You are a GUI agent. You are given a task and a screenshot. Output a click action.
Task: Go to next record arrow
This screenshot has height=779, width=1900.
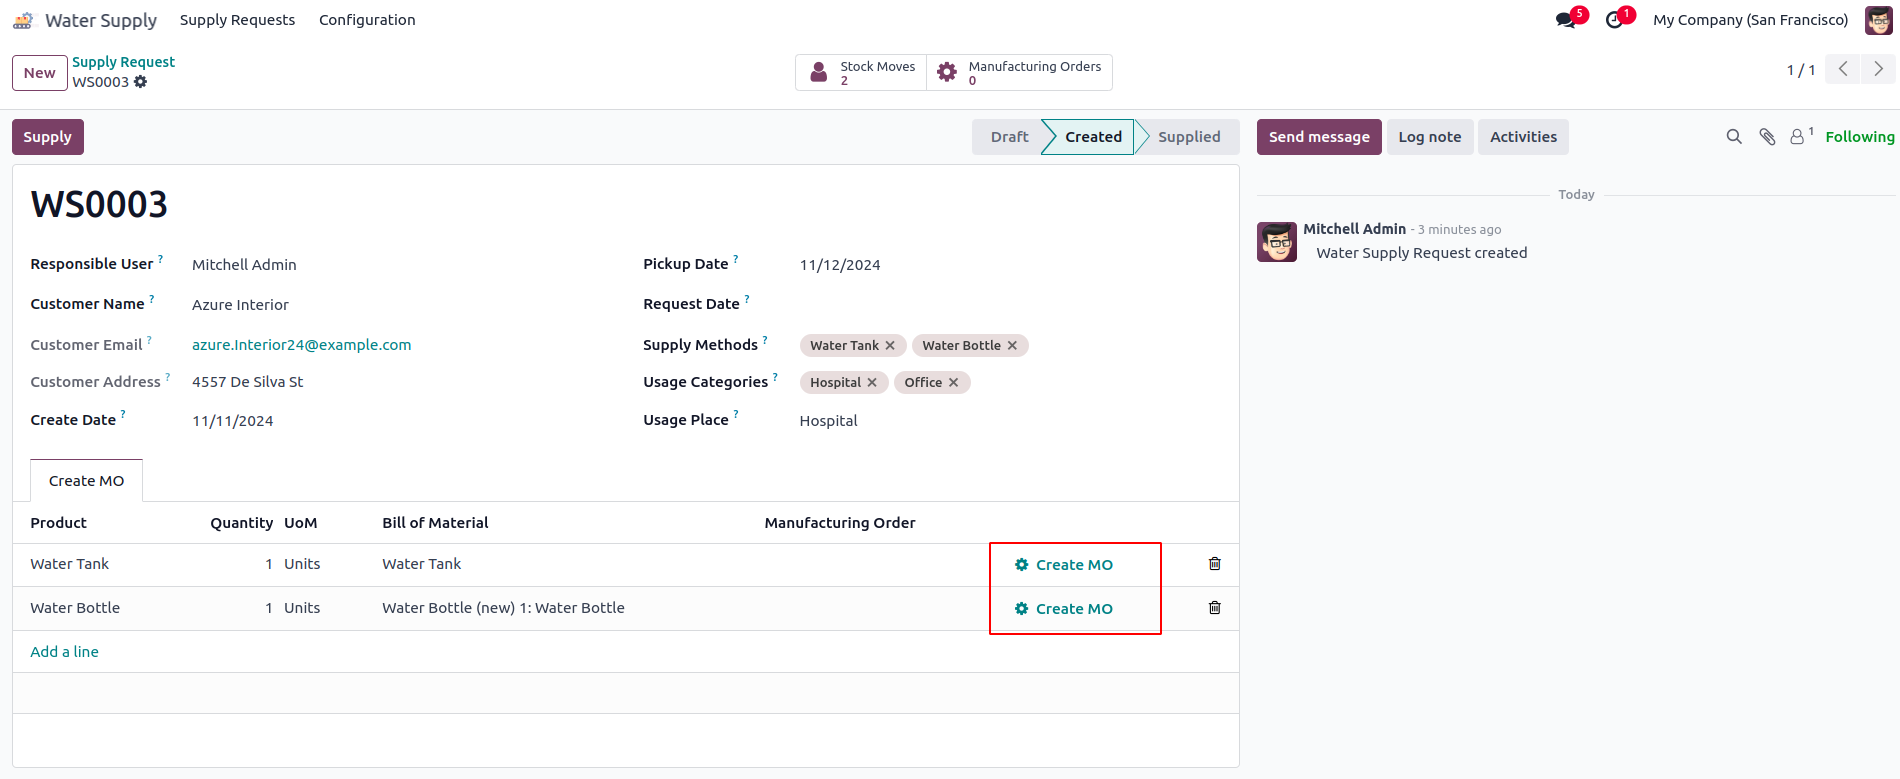click(1878, 69)
